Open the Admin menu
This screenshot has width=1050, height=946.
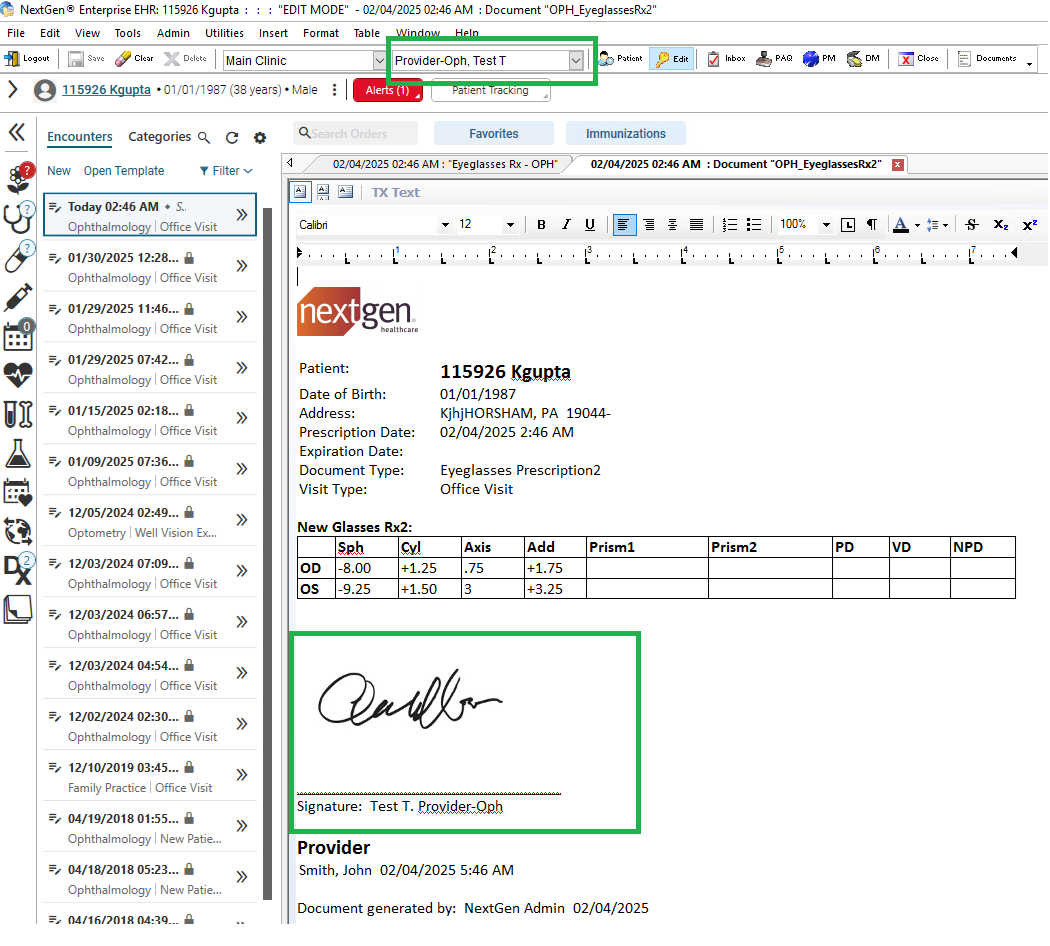coord(173,33)
